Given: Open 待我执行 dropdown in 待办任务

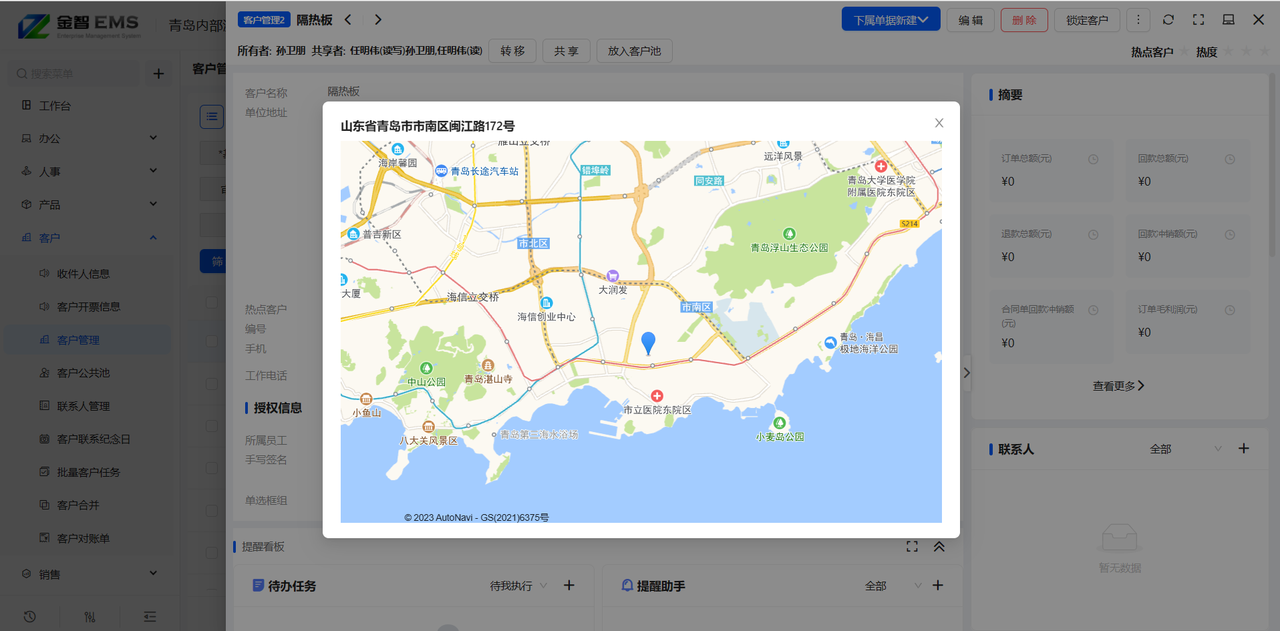Looking at the screenshot, I should 518,586.
